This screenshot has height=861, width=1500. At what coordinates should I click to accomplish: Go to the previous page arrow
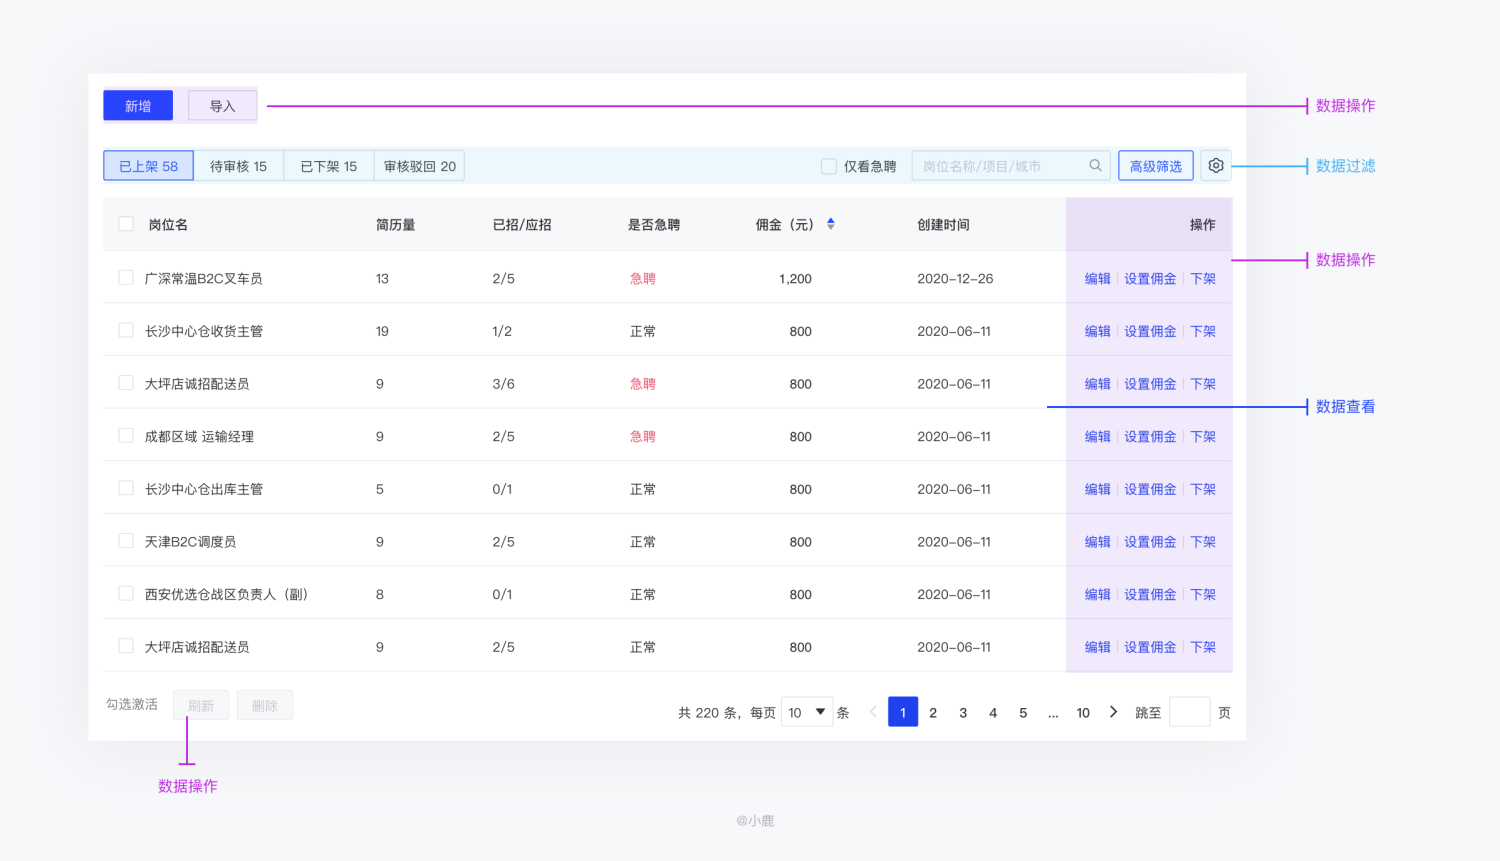click(x=873, y=712)
